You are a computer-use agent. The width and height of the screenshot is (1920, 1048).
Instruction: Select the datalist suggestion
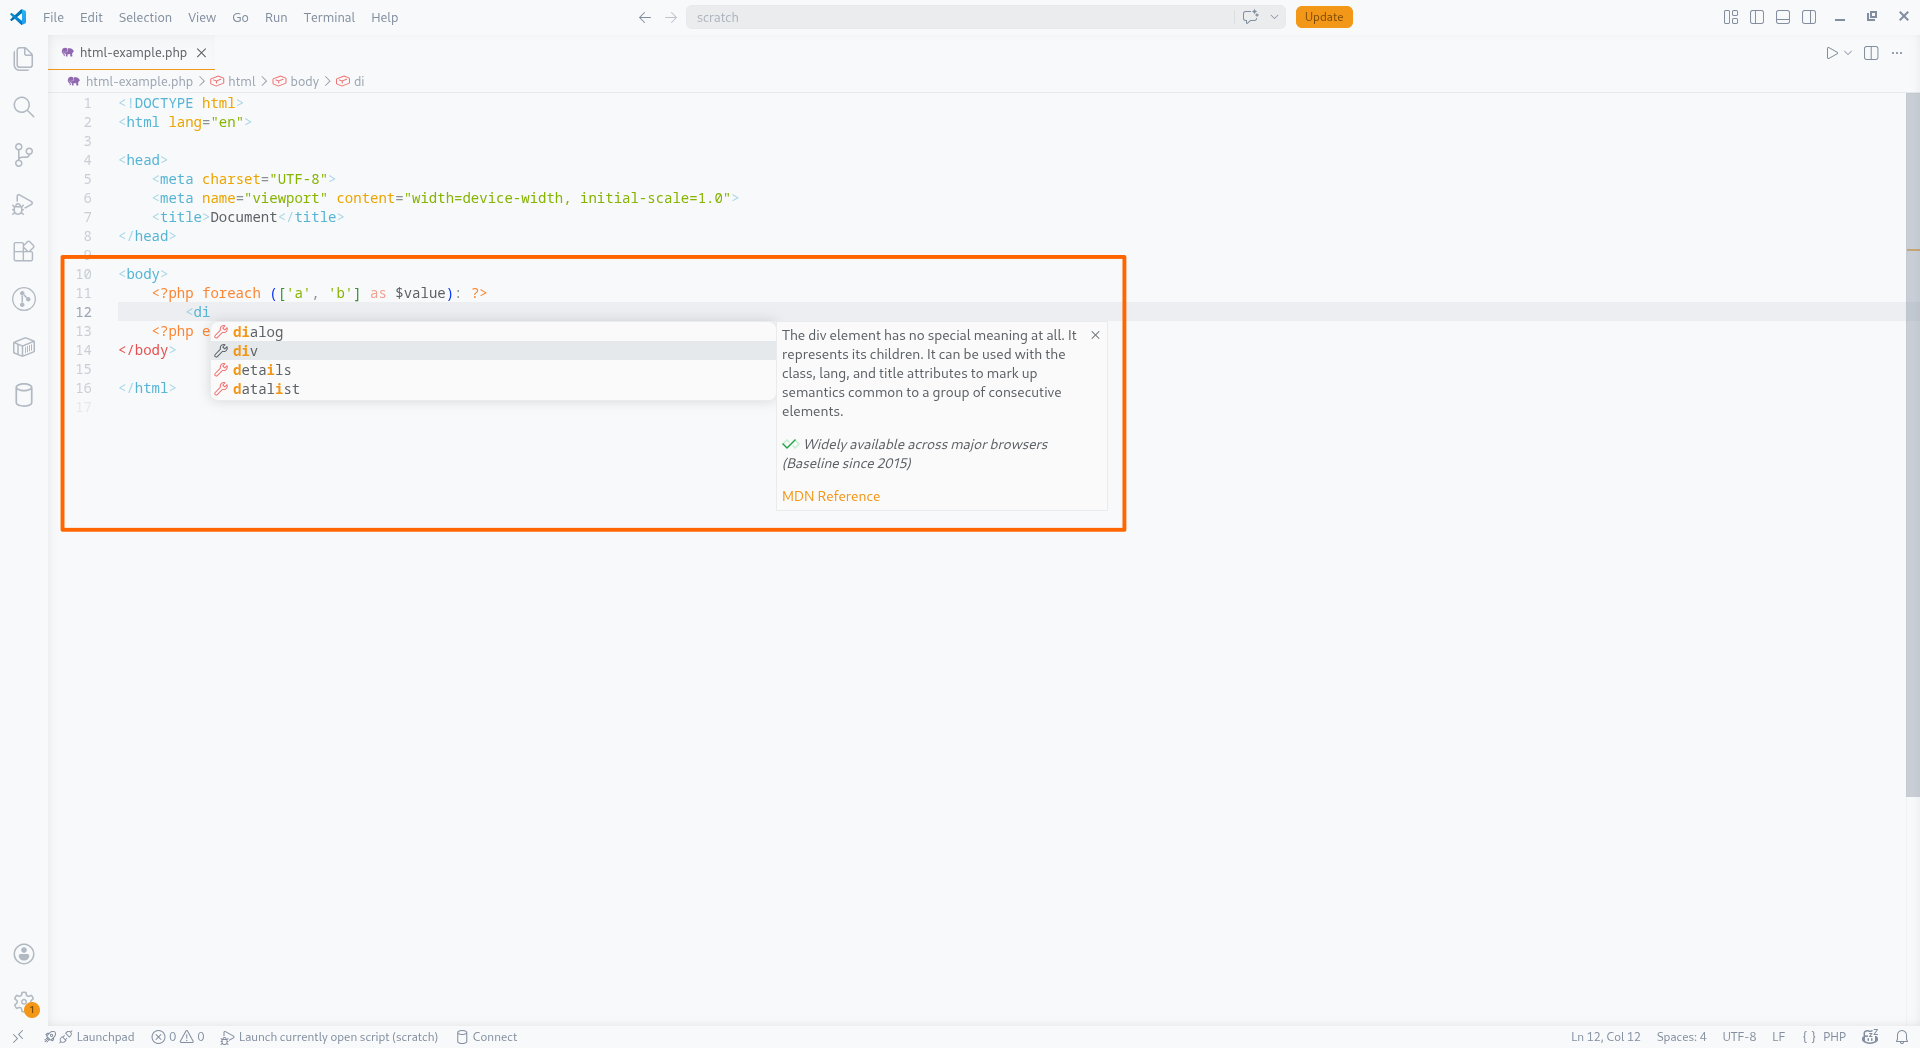(x=493, y=389)
